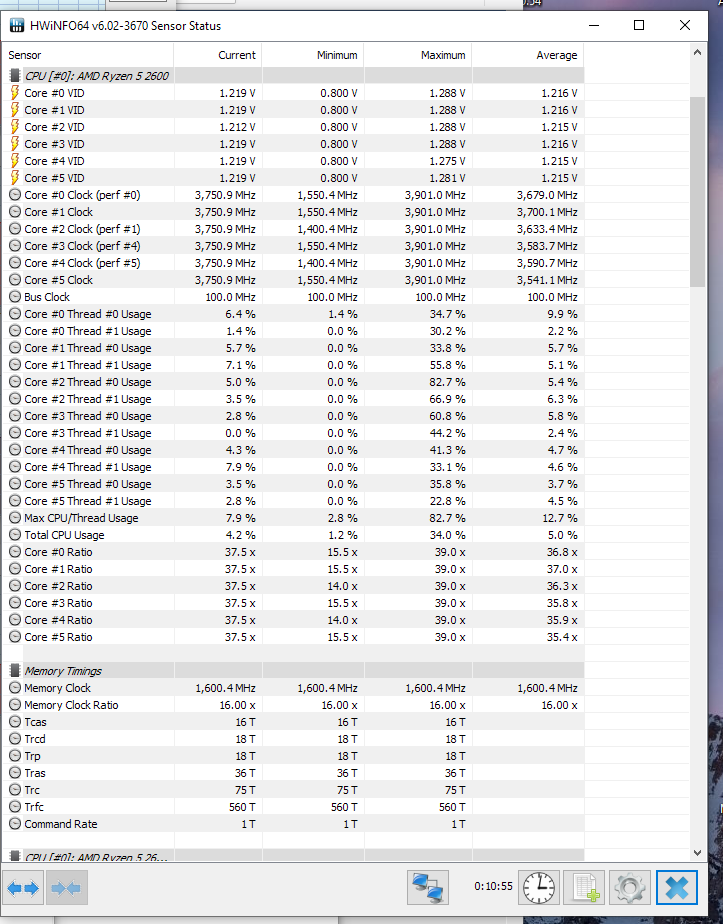Select the Core #5 Clock row
723x924 pixels.
[x=293, y=280]
